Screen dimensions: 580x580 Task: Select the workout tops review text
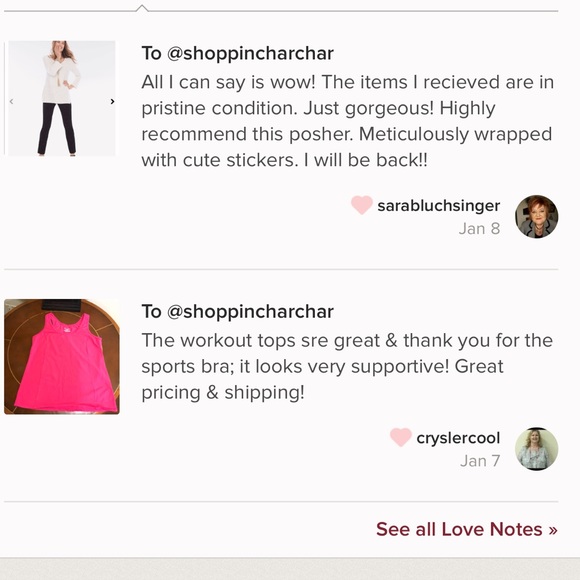tap(347, 367)
